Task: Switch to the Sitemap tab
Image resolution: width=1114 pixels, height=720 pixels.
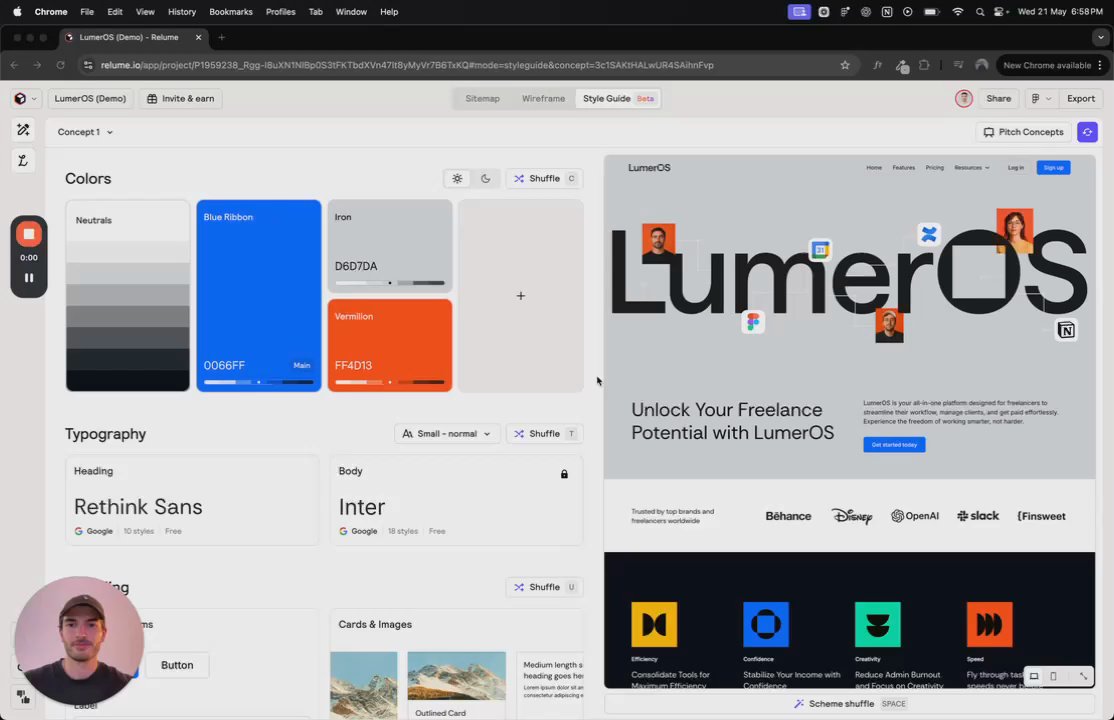Action: pyautogui.click(x=482, y=99)
